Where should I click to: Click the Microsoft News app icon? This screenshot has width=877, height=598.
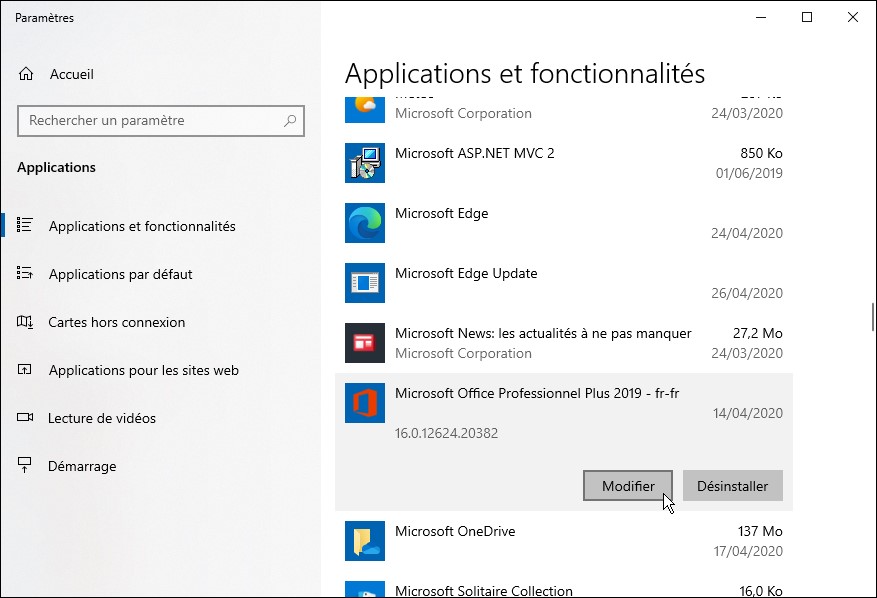tap(364, 343)
